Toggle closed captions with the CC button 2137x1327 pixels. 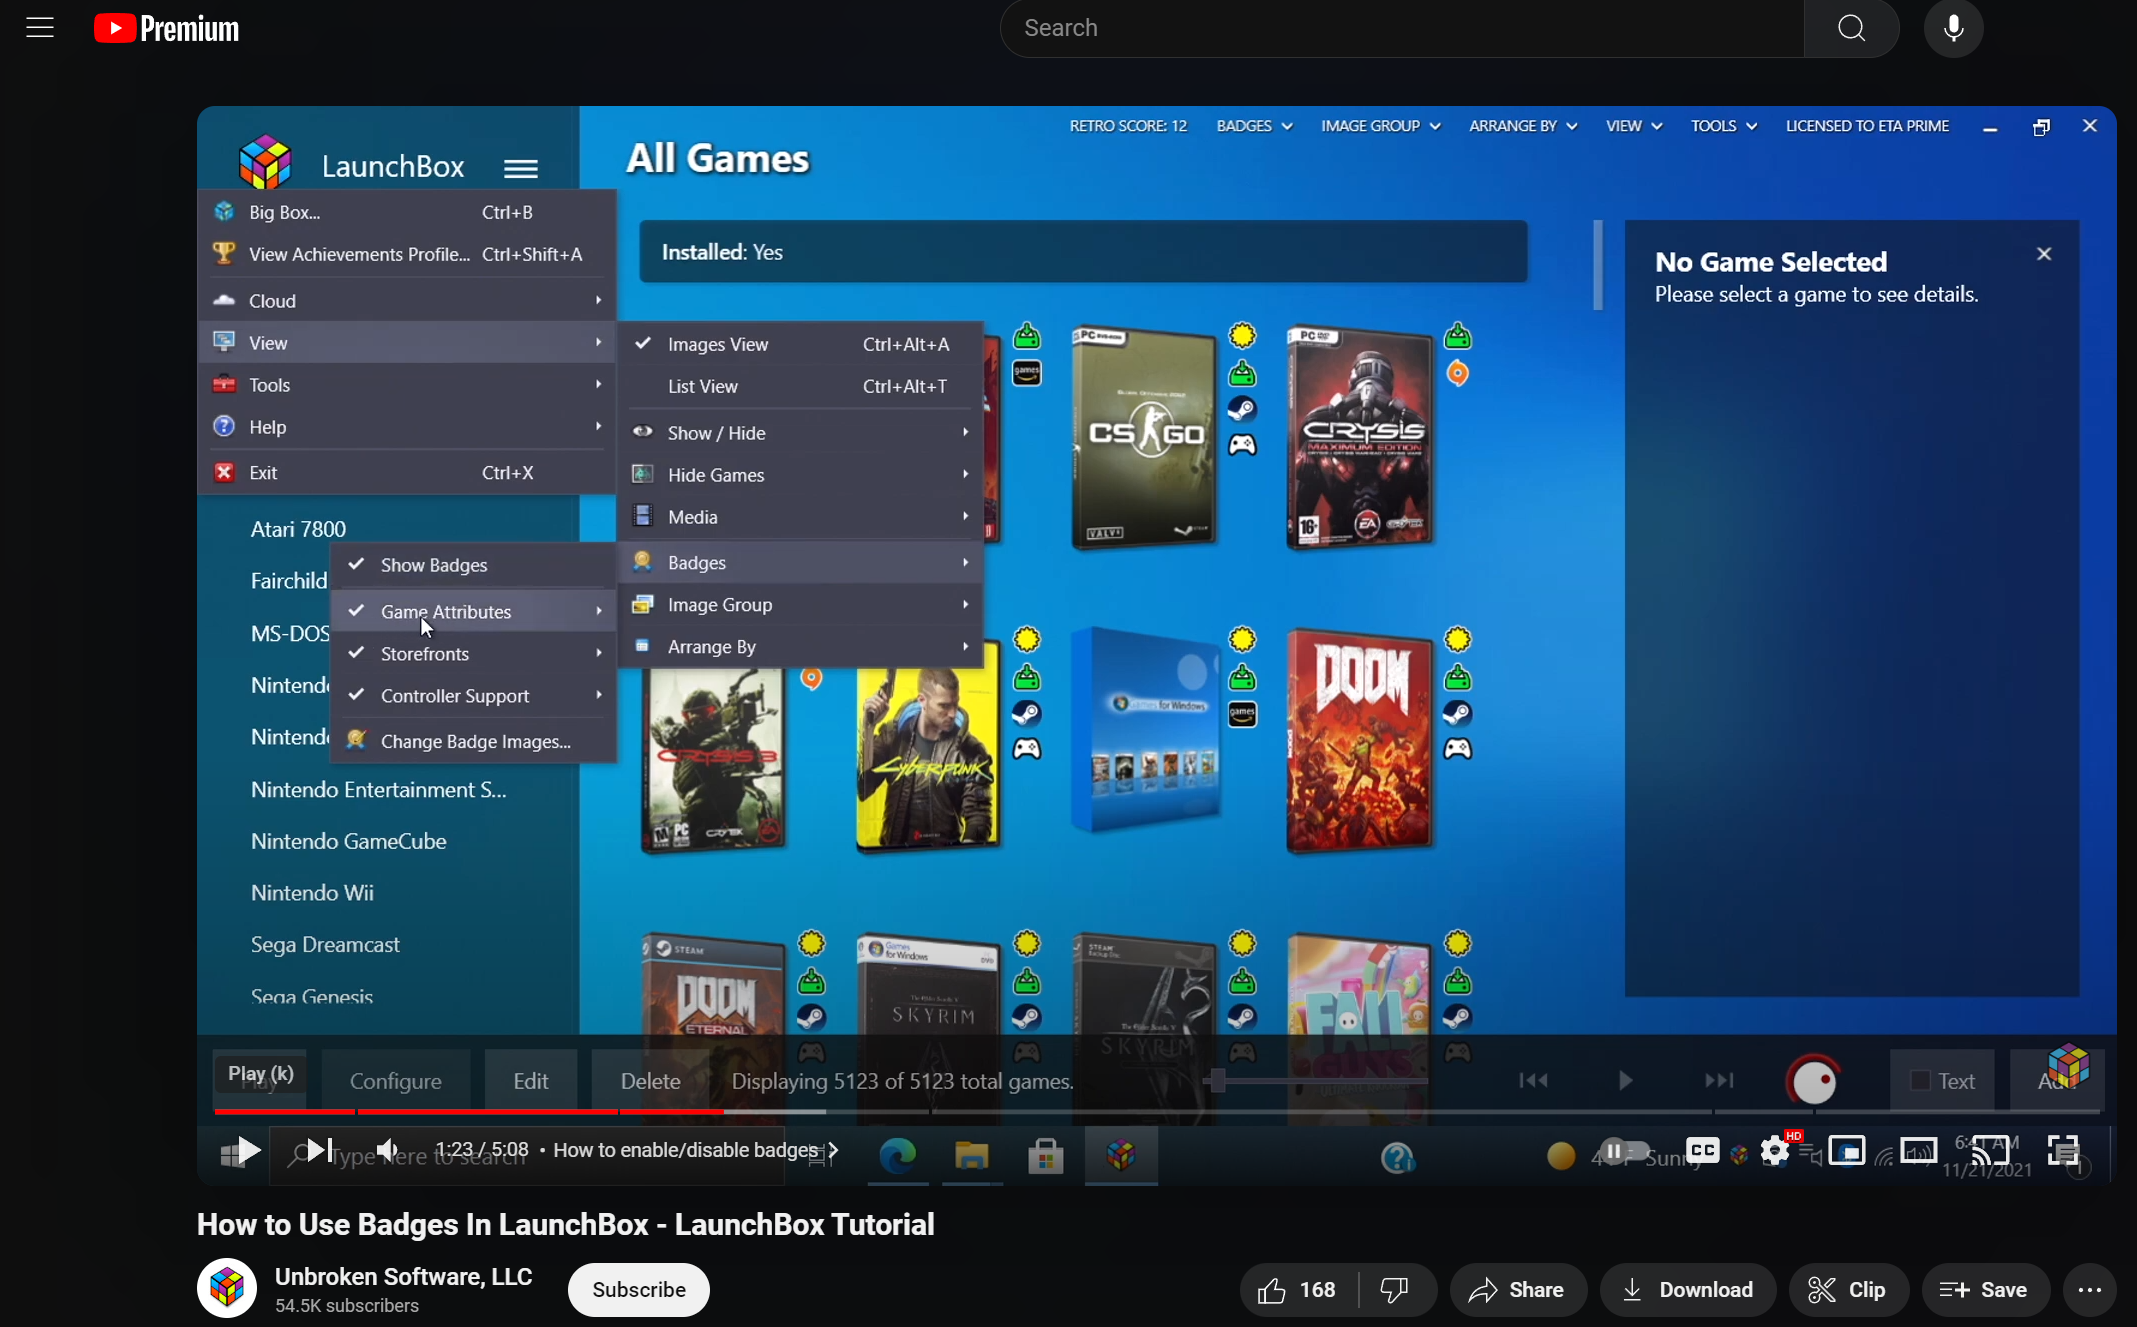pyautogui.click(x=1703, y=1151)
